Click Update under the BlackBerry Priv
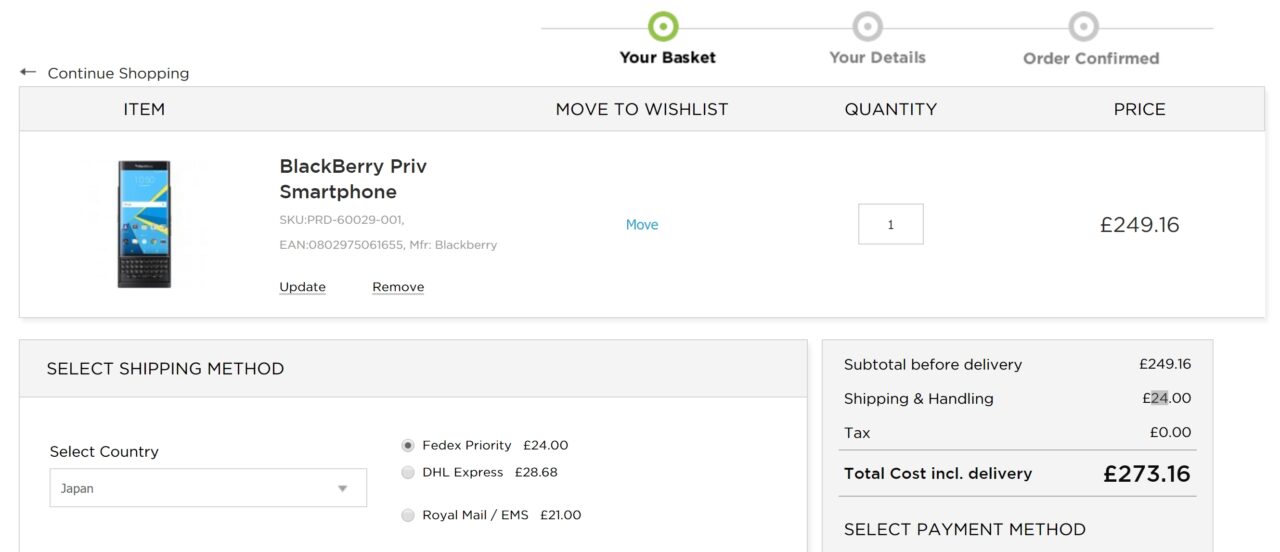The height and width of the screenshot is (552, 1280). 302,287
